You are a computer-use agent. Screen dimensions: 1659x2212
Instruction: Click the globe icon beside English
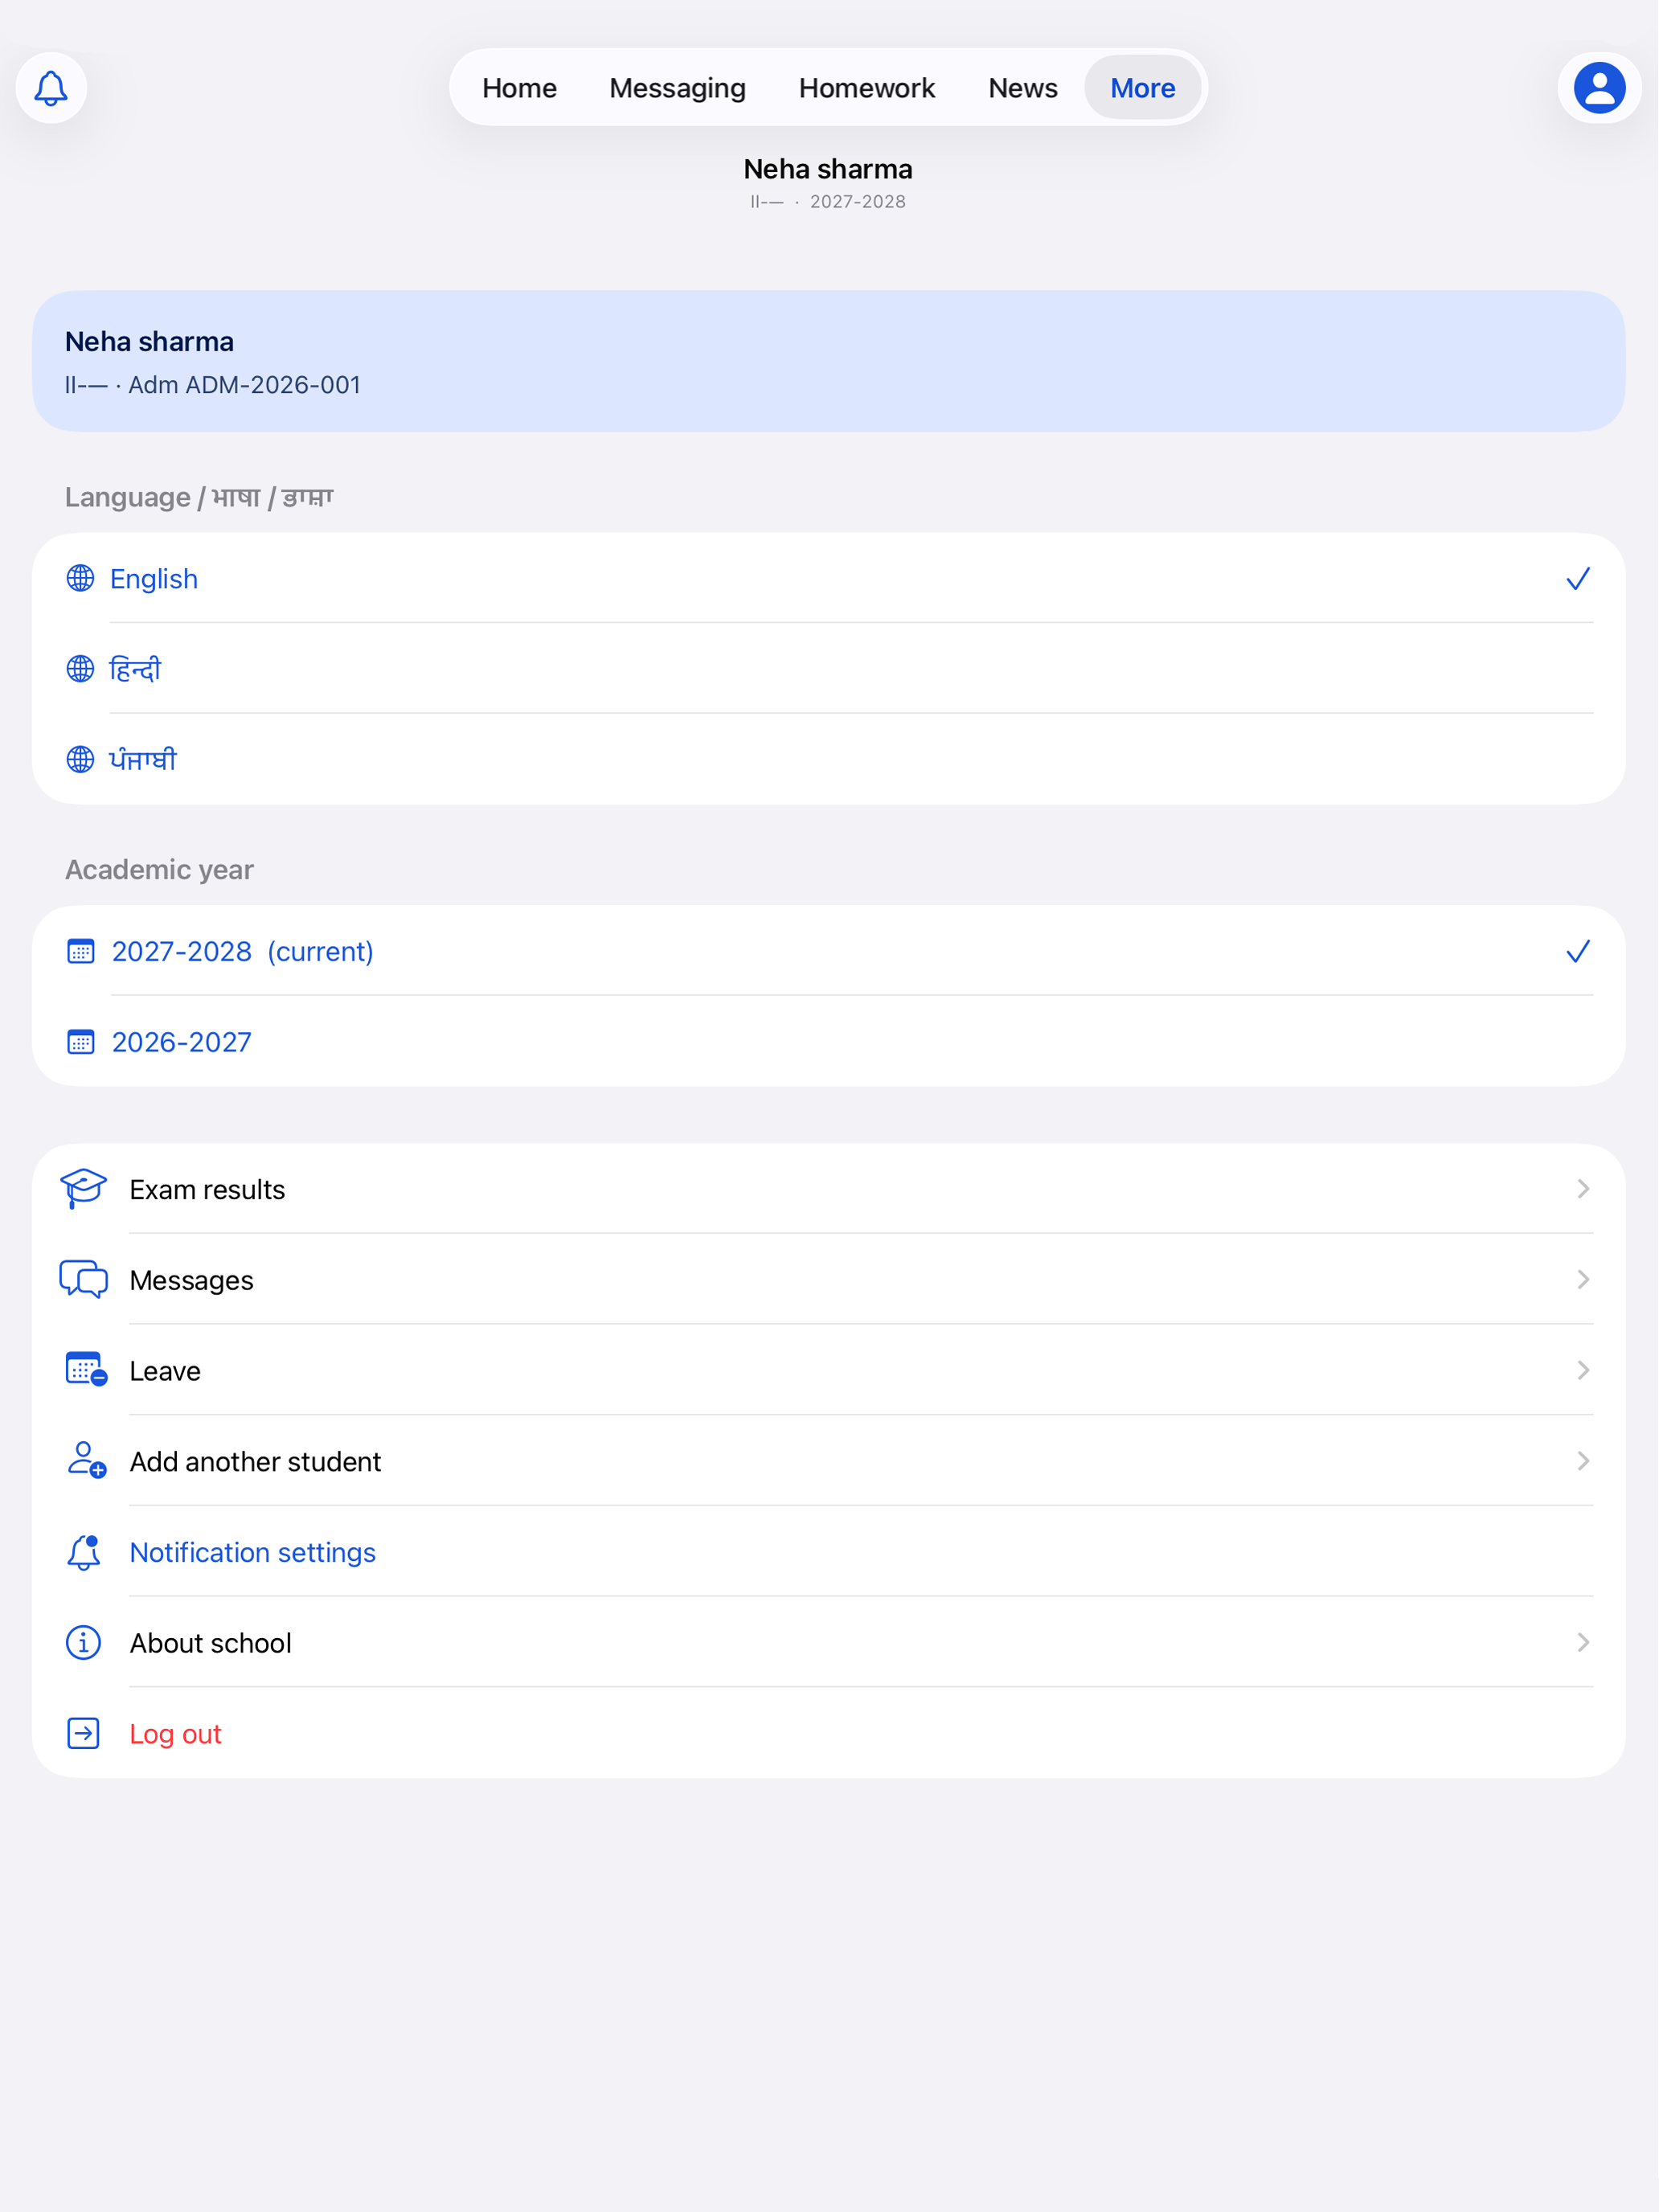80,578
